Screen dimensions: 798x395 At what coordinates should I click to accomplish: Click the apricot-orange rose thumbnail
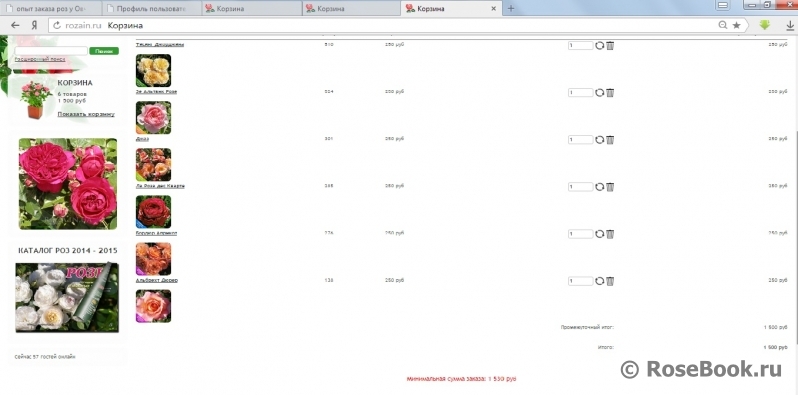point(154,259)
